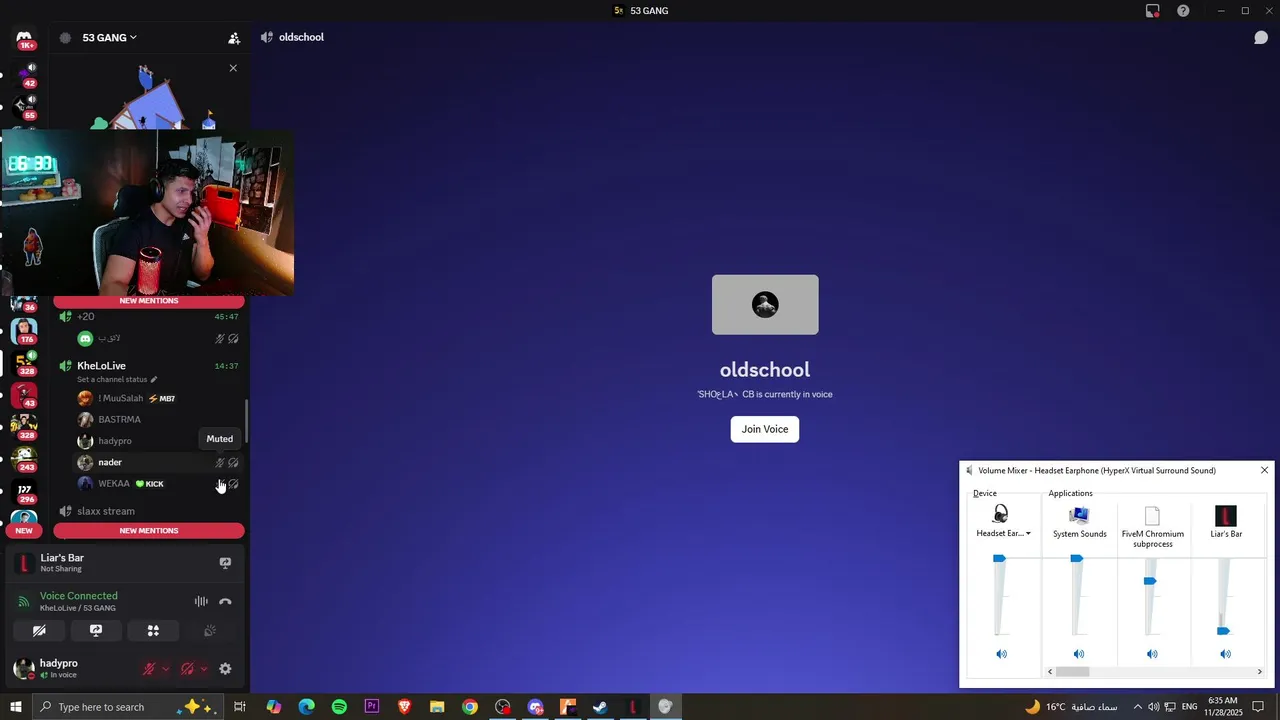Expand the audio output options chevron
Viewport: 1280px width, 720px height.
pyautogui.click(x=204, y=669)
